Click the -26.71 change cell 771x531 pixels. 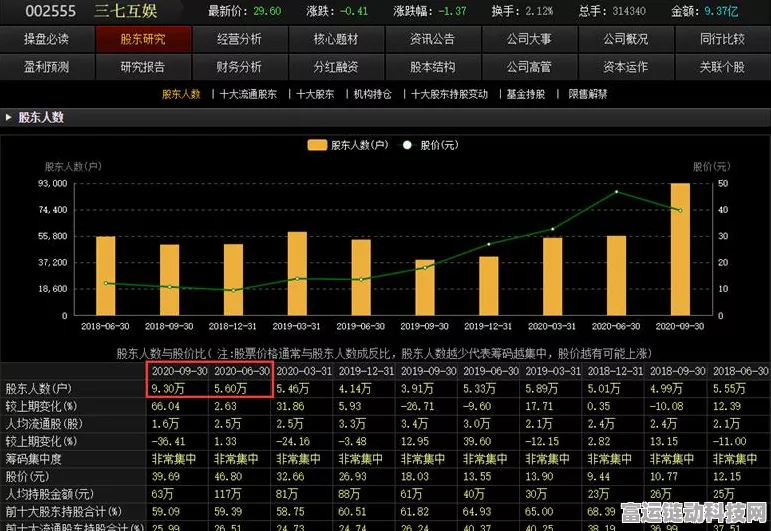coord(417,406)
